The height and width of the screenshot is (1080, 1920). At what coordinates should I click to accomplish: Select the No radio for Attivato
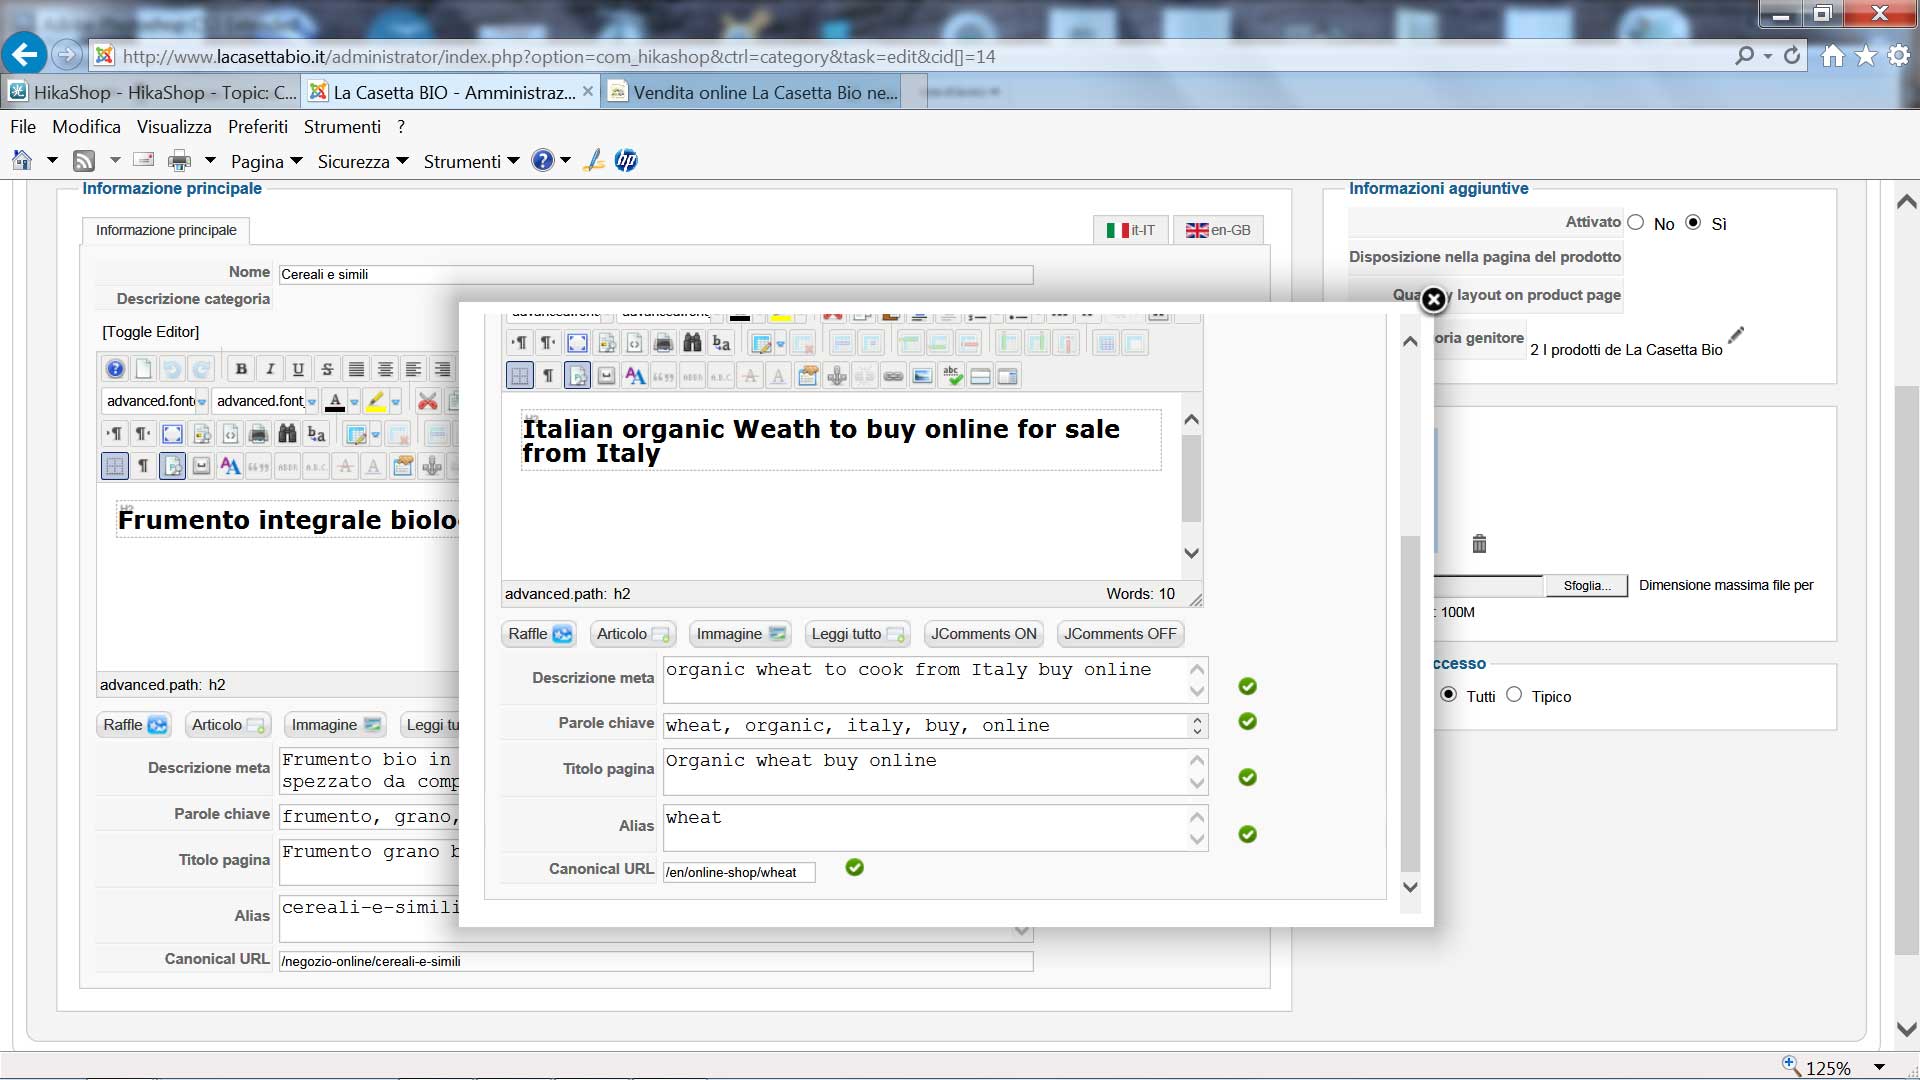pyautogui.click(x=1636, y=223)
